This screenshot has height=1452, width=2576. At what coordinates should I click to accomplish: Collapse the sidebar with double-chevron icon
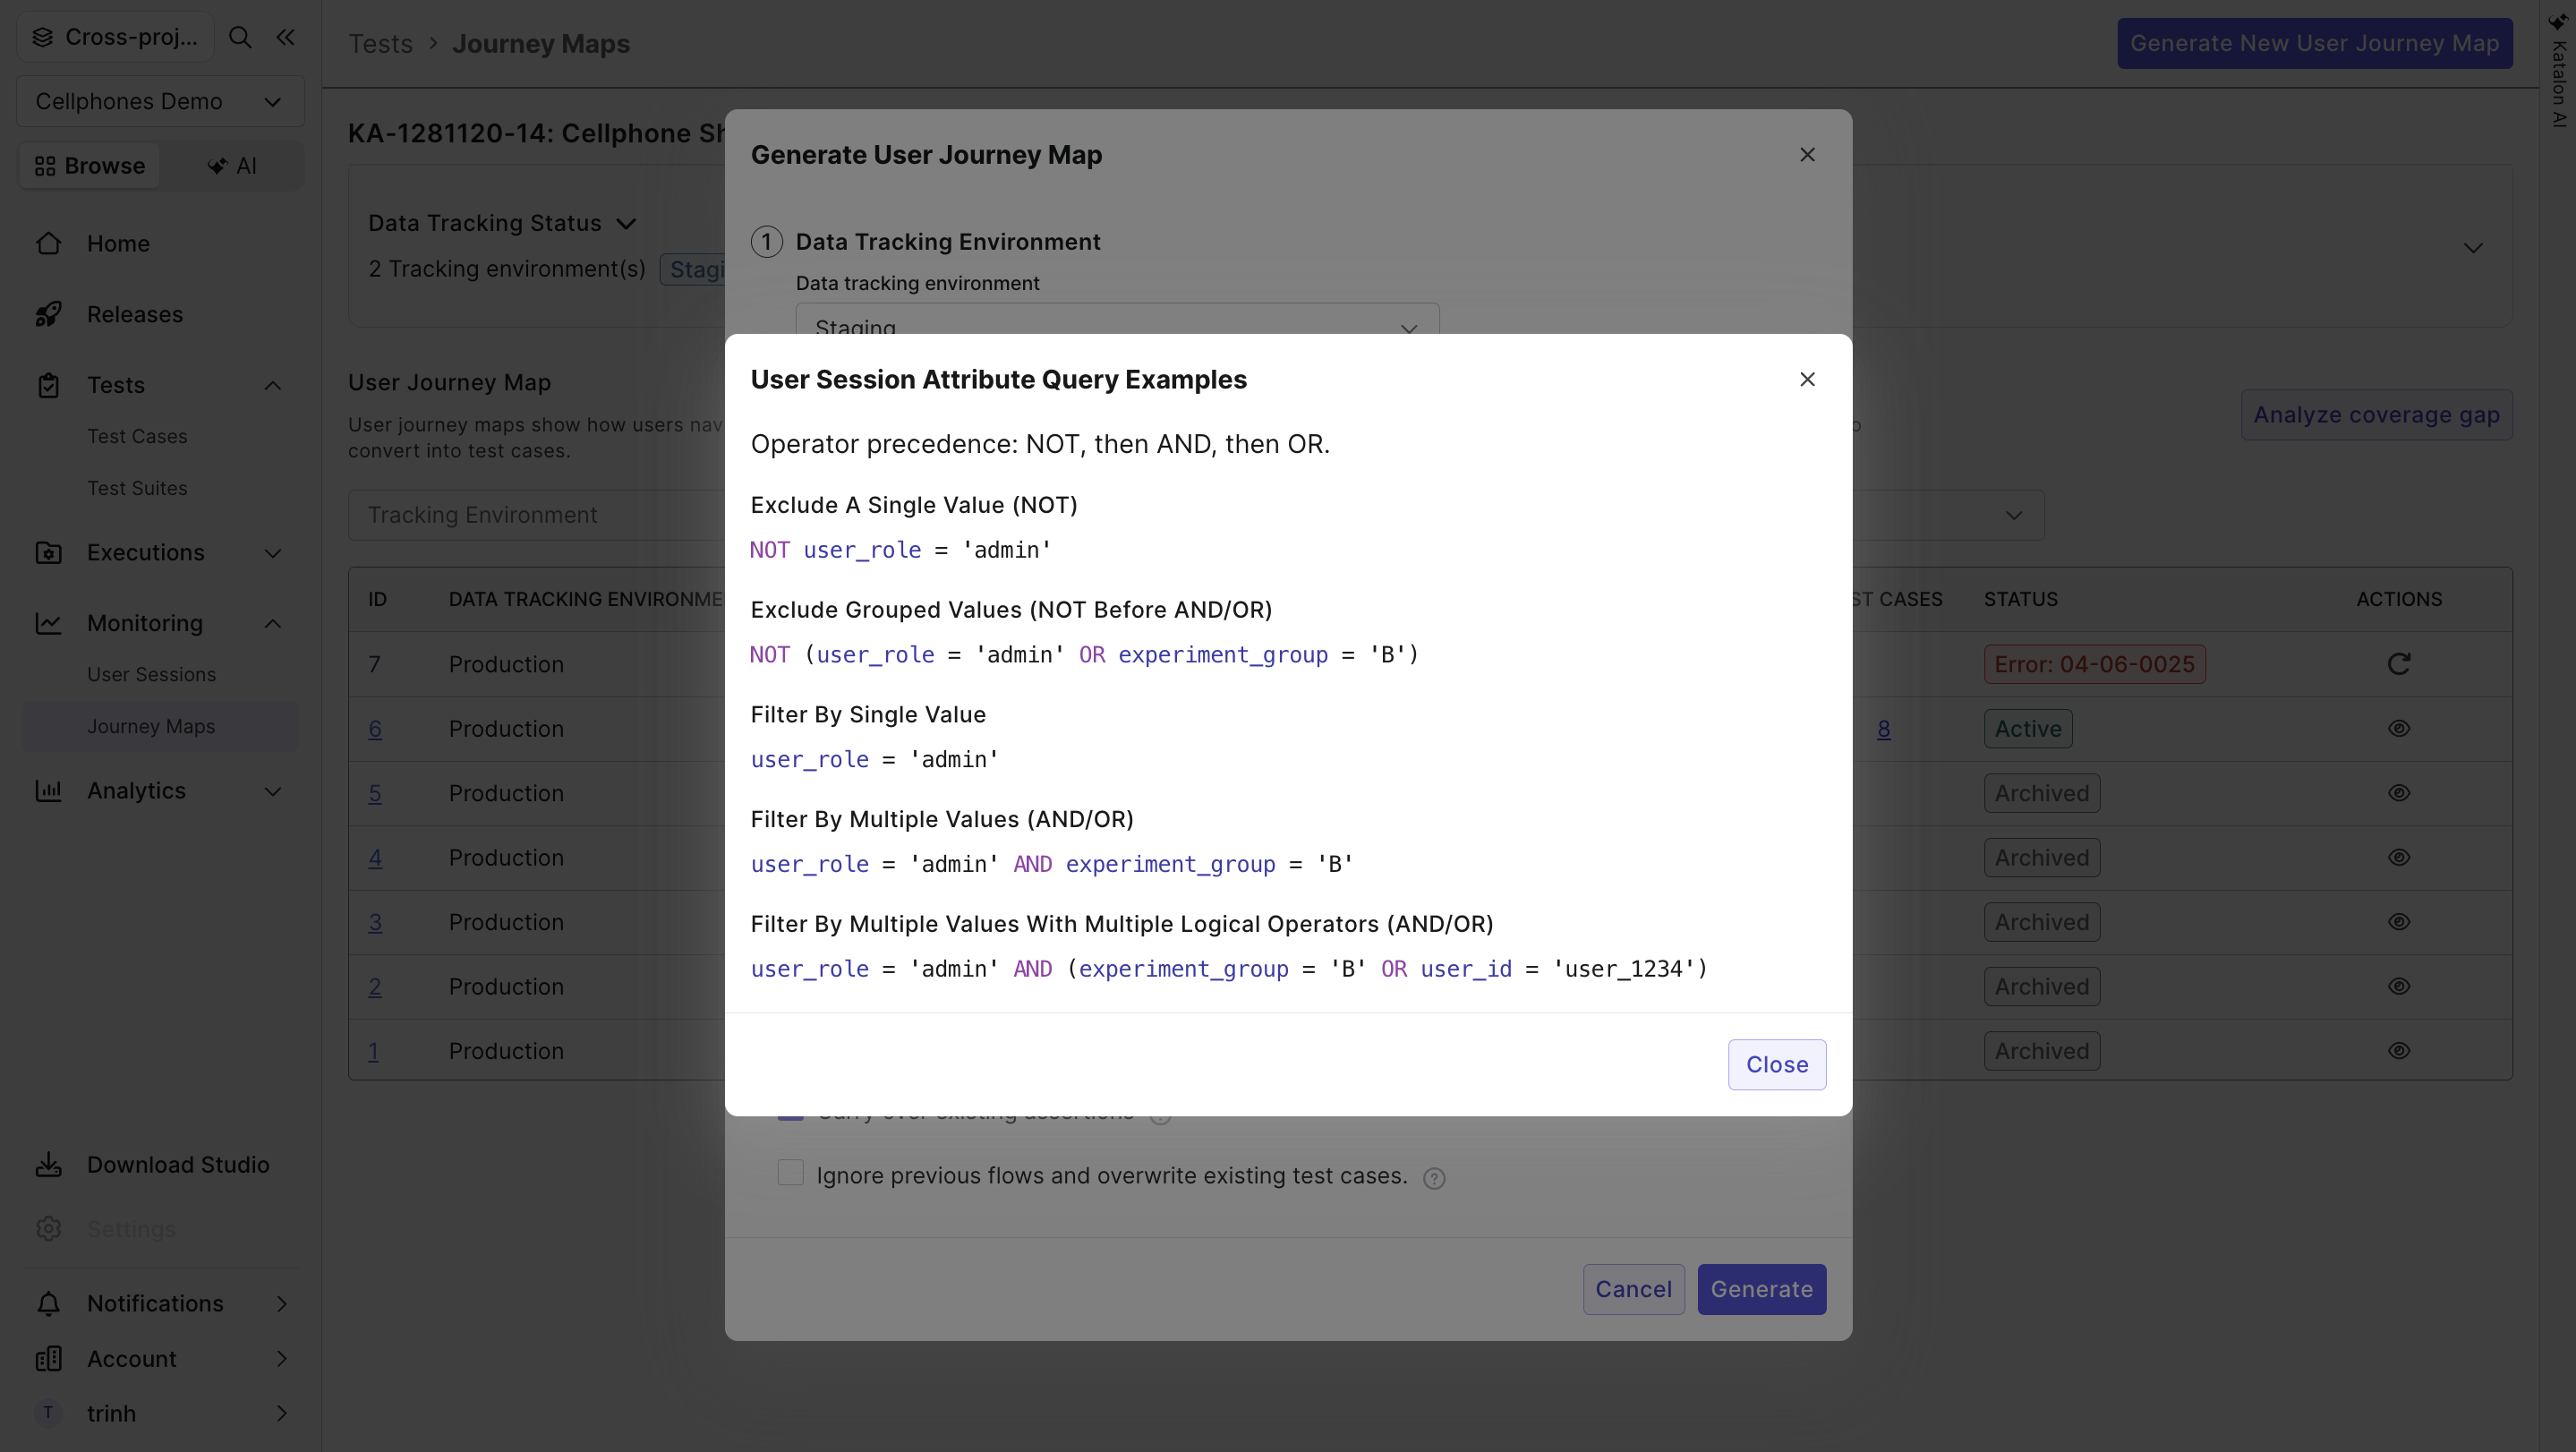(286, 37)
